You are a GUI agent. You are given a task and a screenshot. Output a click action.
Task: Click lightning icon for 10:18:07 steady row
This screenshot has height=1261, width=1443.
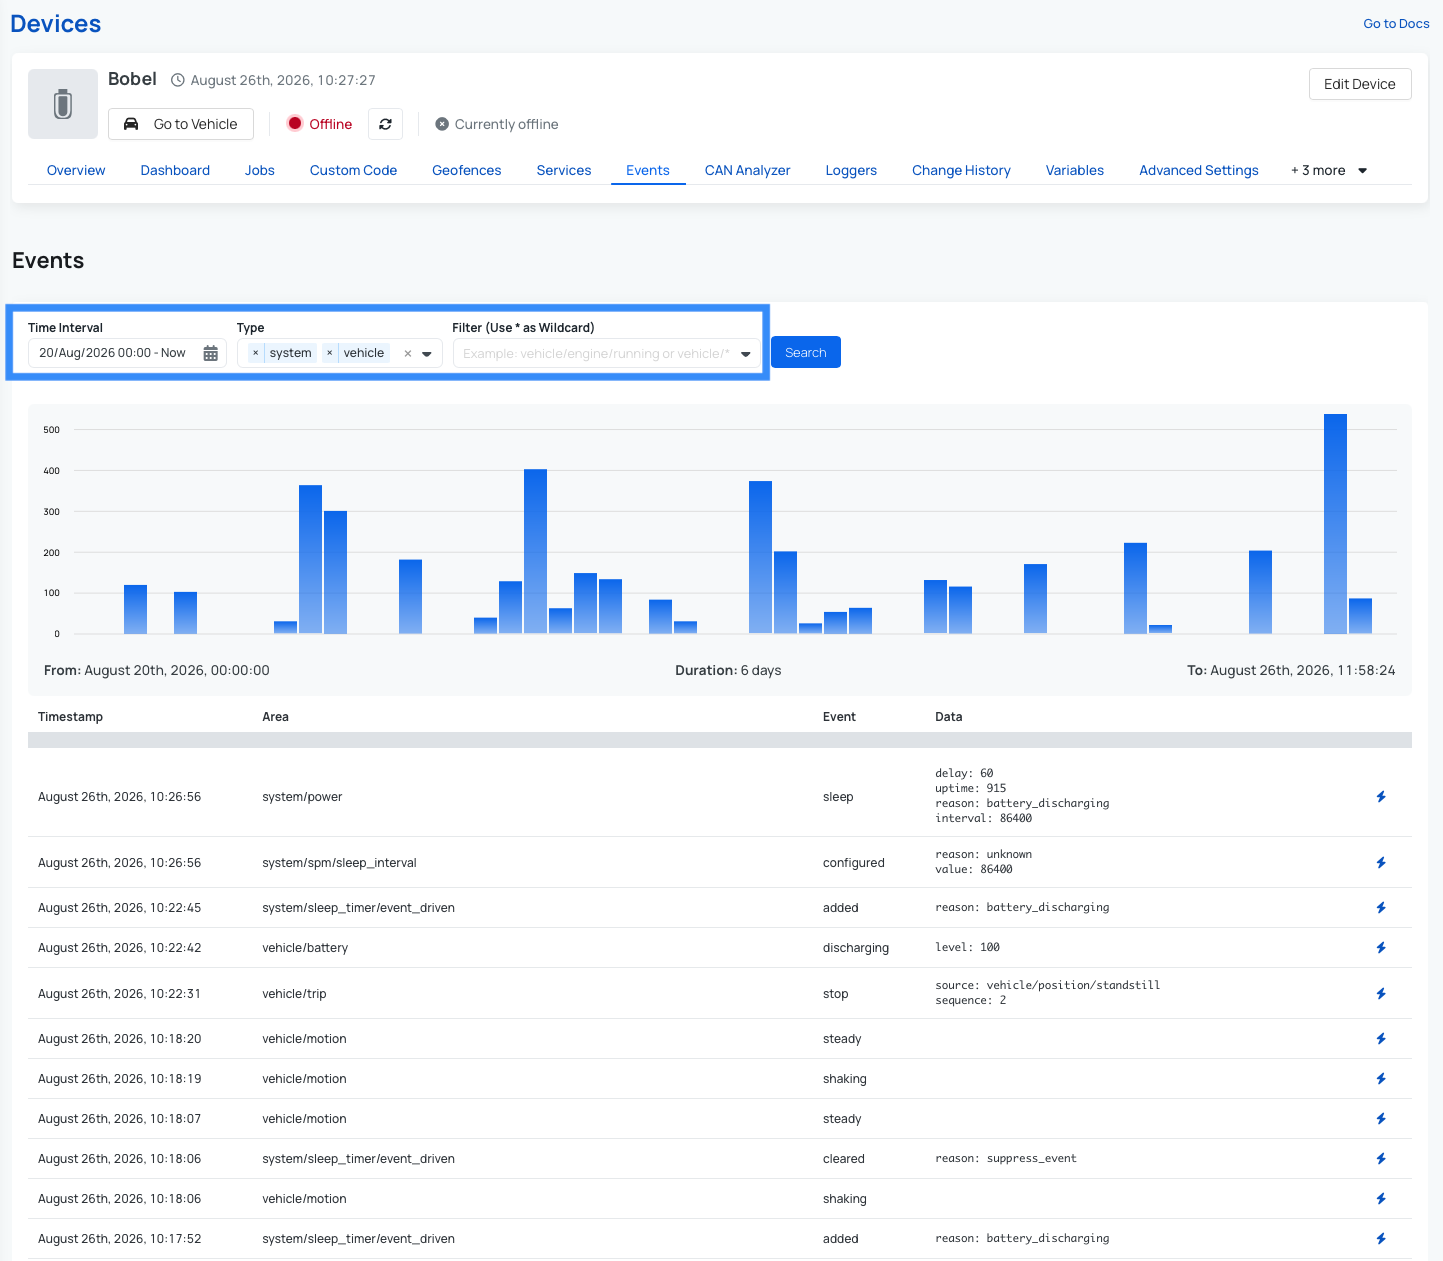click(1381, 1119)
